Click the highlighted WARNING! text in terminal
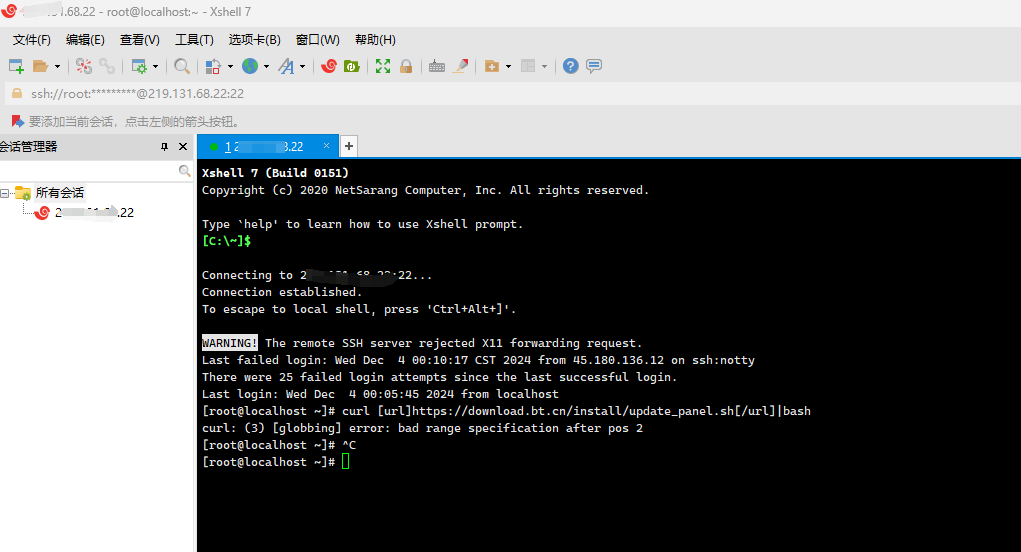This screenshot has width=1021, height=552. point(229,343)
